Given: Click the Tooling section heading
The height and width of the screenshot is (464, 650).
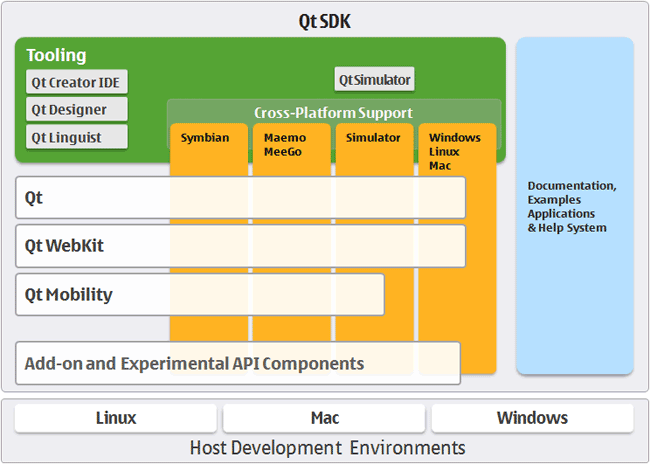Looking at the screenshot, I should click(x=57, y=55).
